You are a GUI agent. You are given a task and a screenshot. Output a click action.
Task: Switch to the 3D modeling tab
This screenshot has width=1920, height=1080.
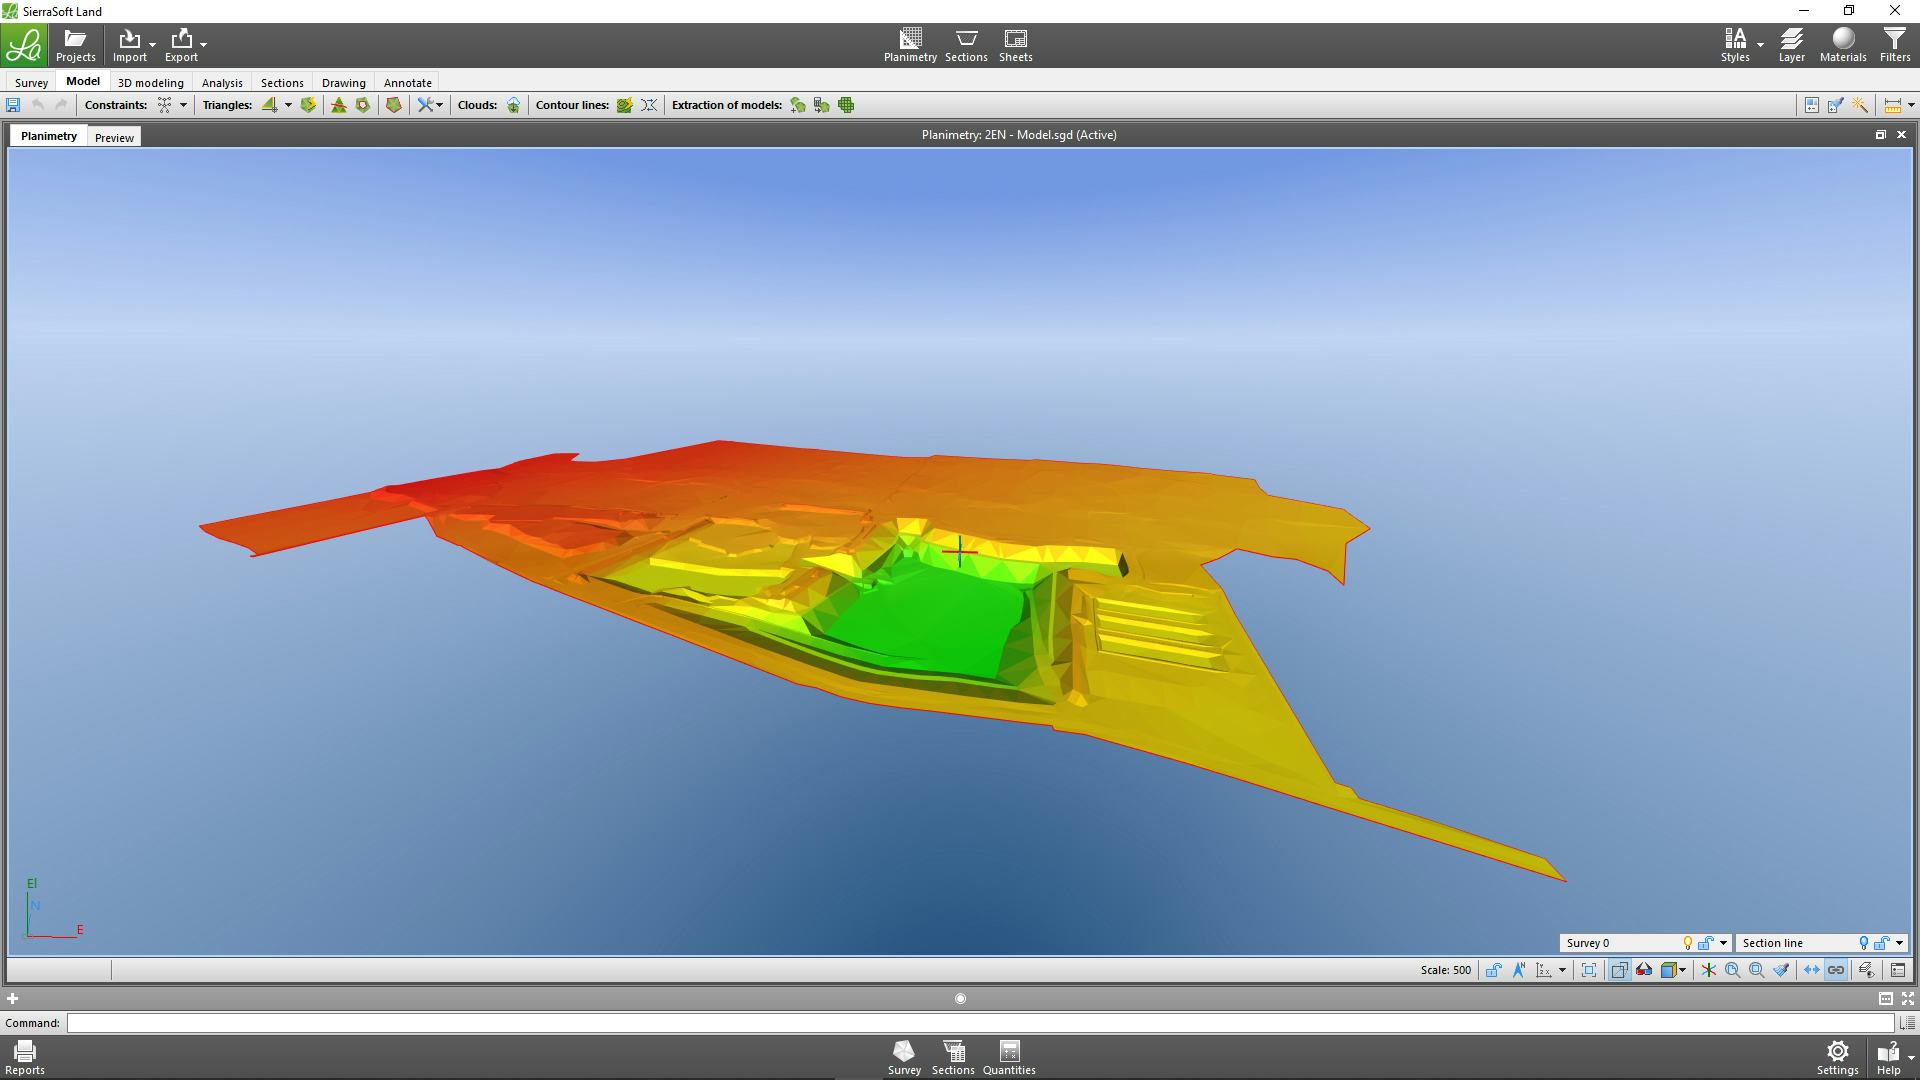point(150,82)
